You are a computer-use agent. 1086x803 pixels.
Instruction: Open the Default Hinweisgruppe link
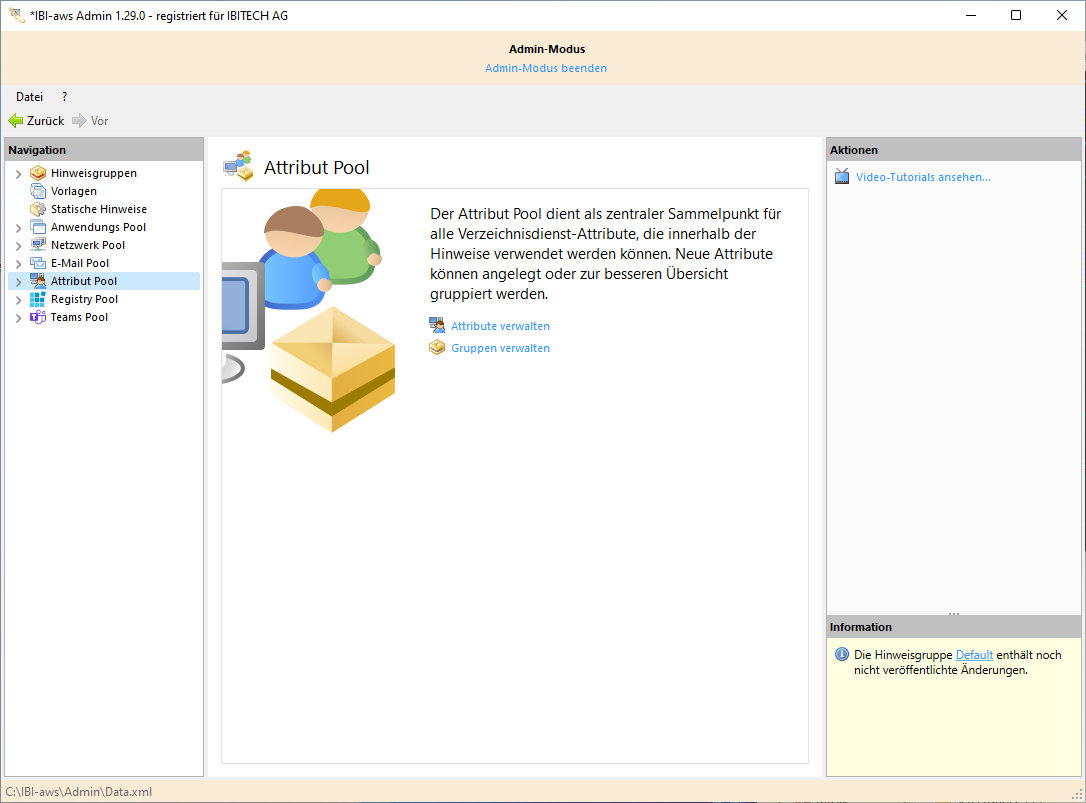coord(974,655)
